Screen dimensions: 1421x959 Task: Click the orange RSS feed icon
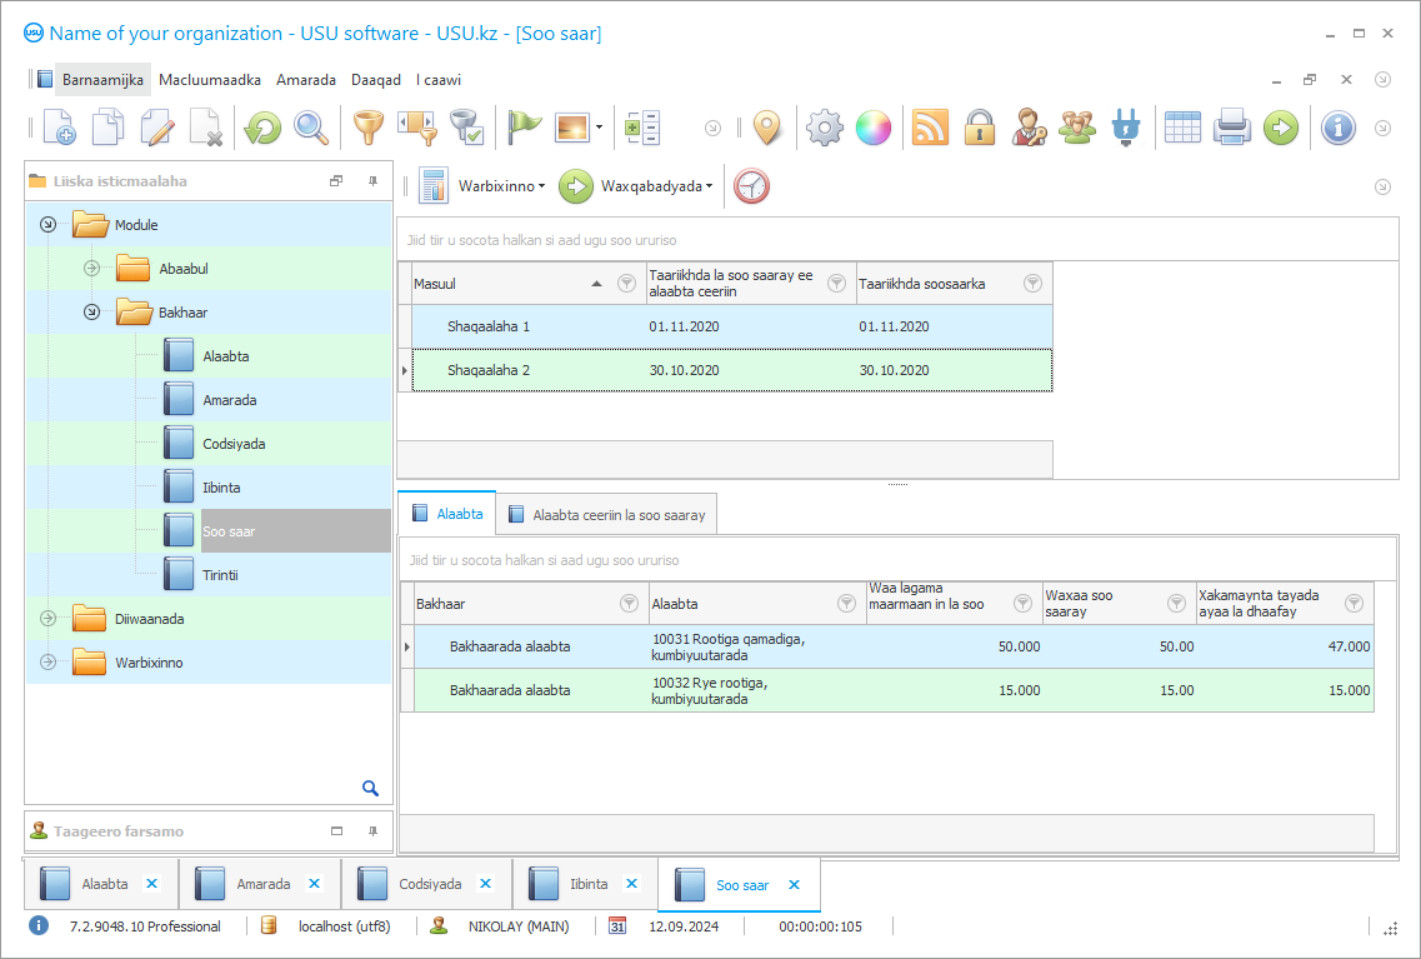930,128
